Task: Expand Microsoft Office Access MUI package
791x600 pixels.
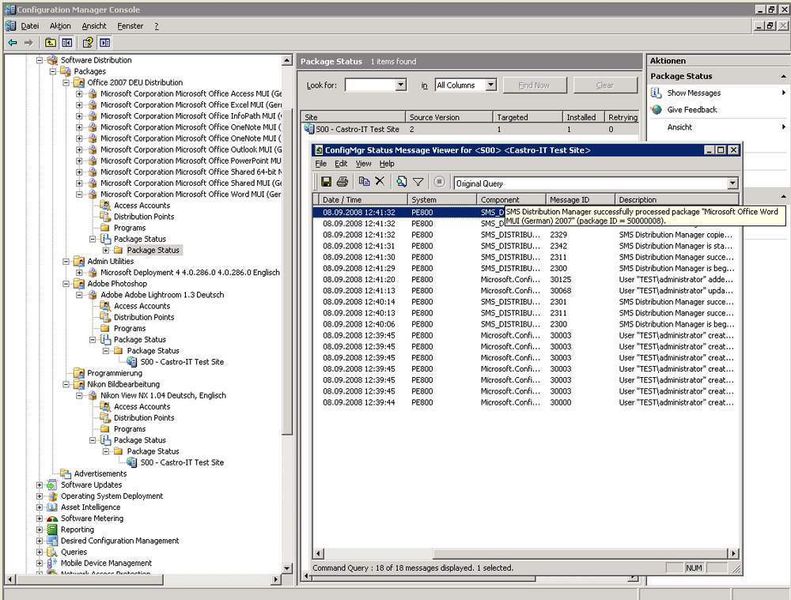Action: point(79,94)
